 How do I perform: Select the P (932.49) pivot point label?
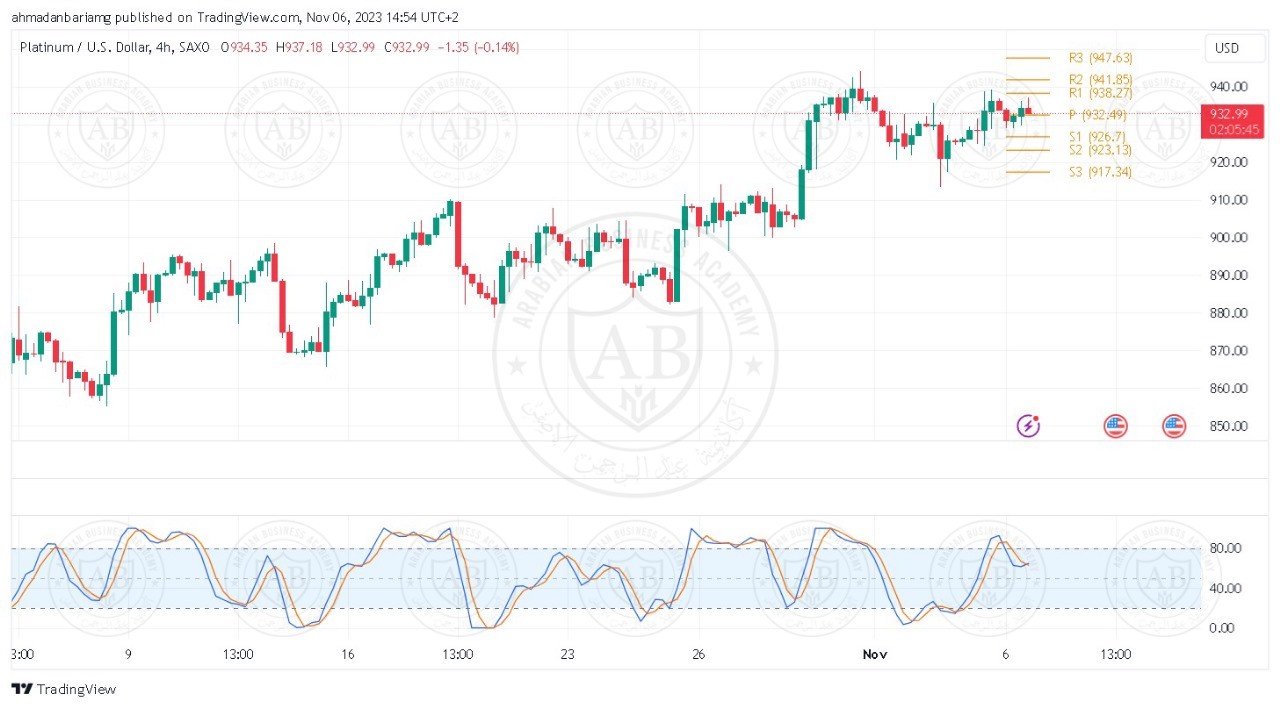1097,115
